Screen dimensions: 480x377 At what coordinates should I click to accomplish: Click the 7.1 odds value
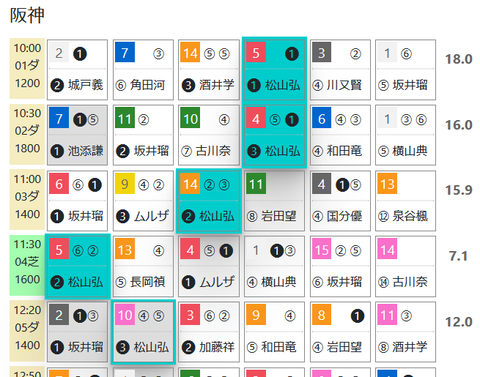click(458, 256)
